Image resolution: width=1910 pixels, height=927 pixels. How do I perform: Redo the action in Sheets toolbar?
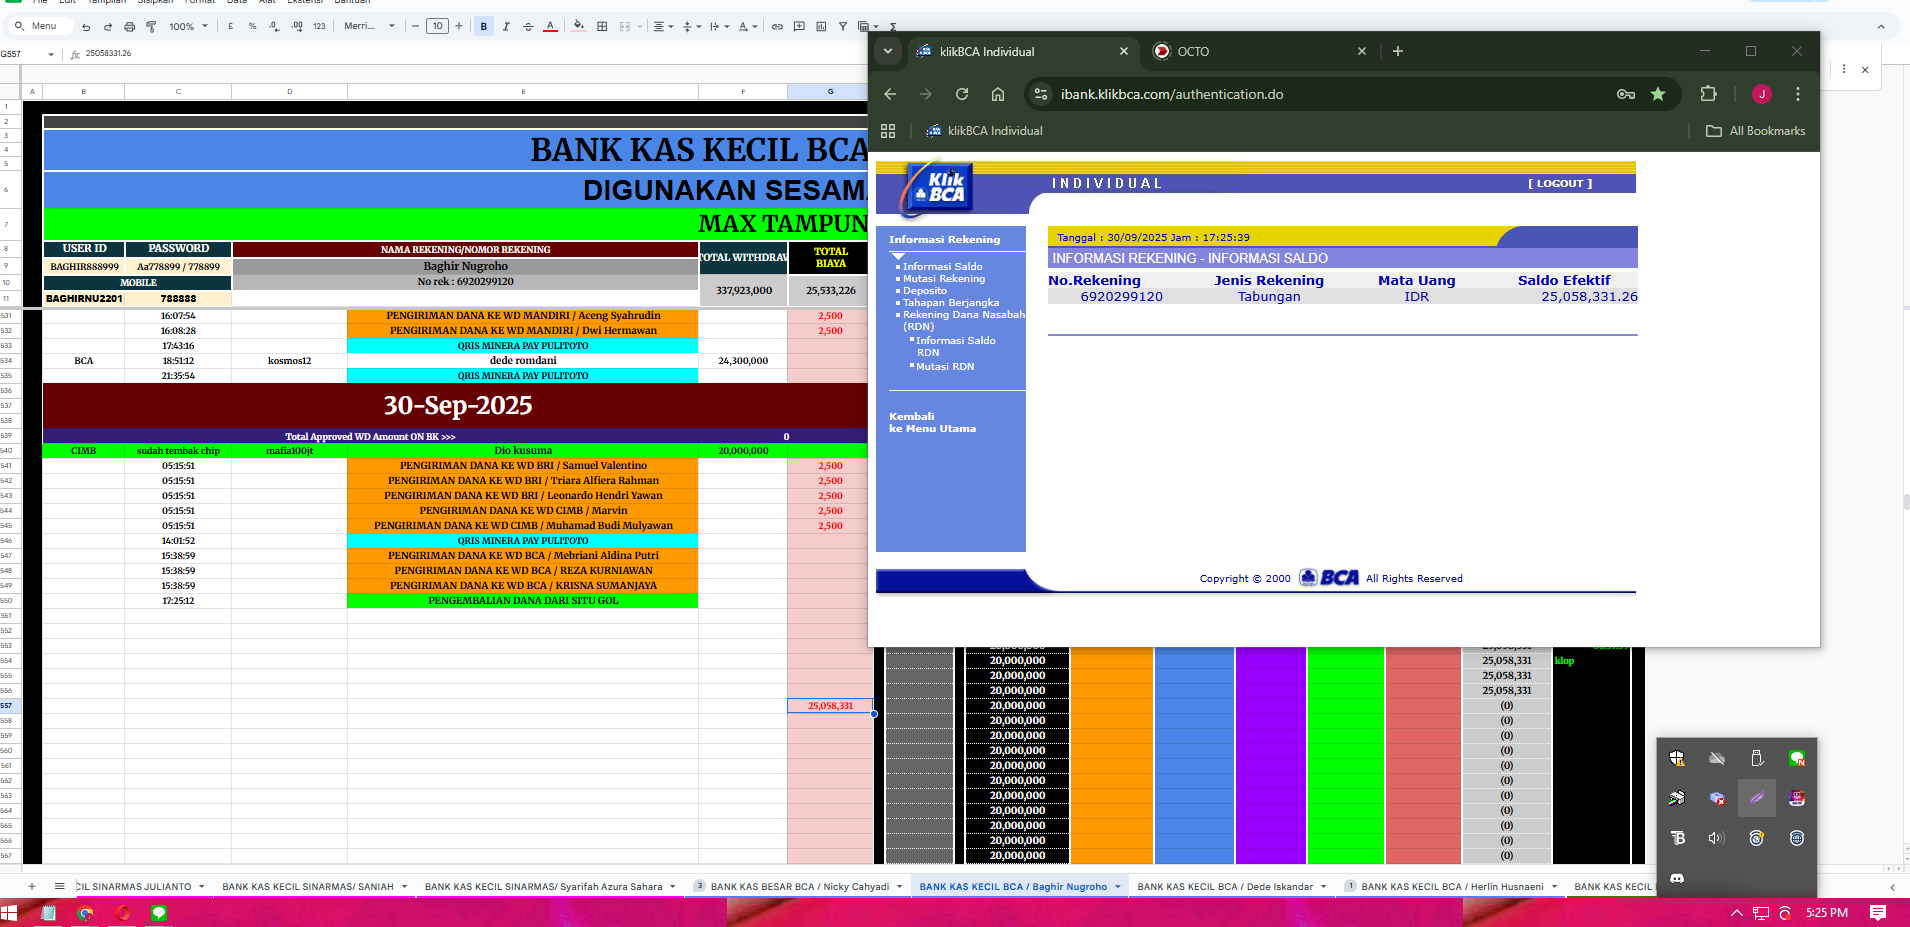[107, 27]
